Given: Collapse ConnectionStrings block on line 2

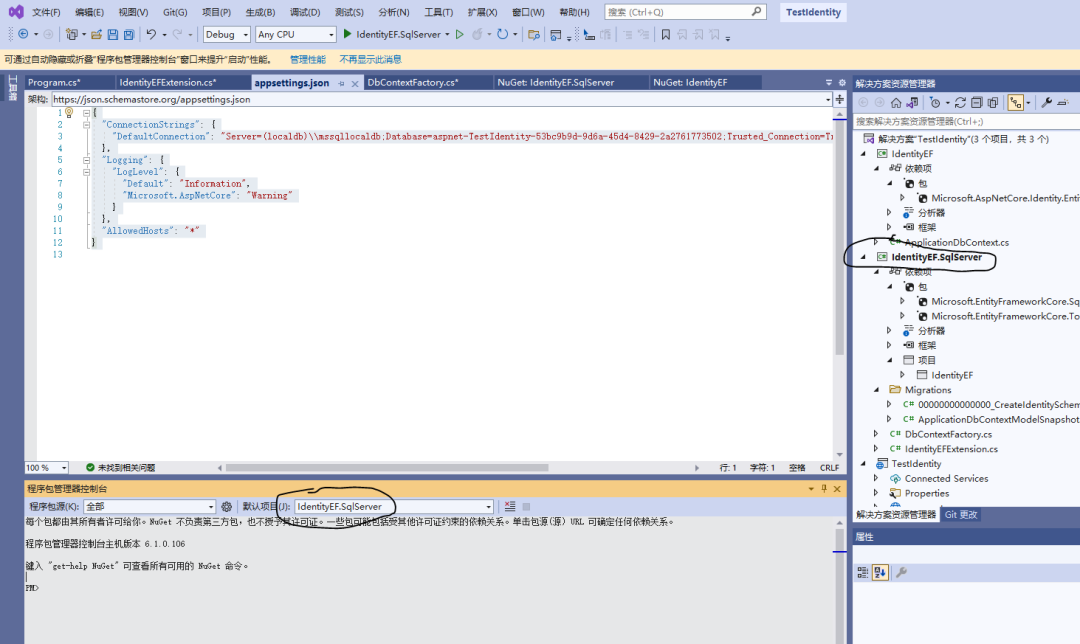Looking at the screenshot, I should coord(86,125).
